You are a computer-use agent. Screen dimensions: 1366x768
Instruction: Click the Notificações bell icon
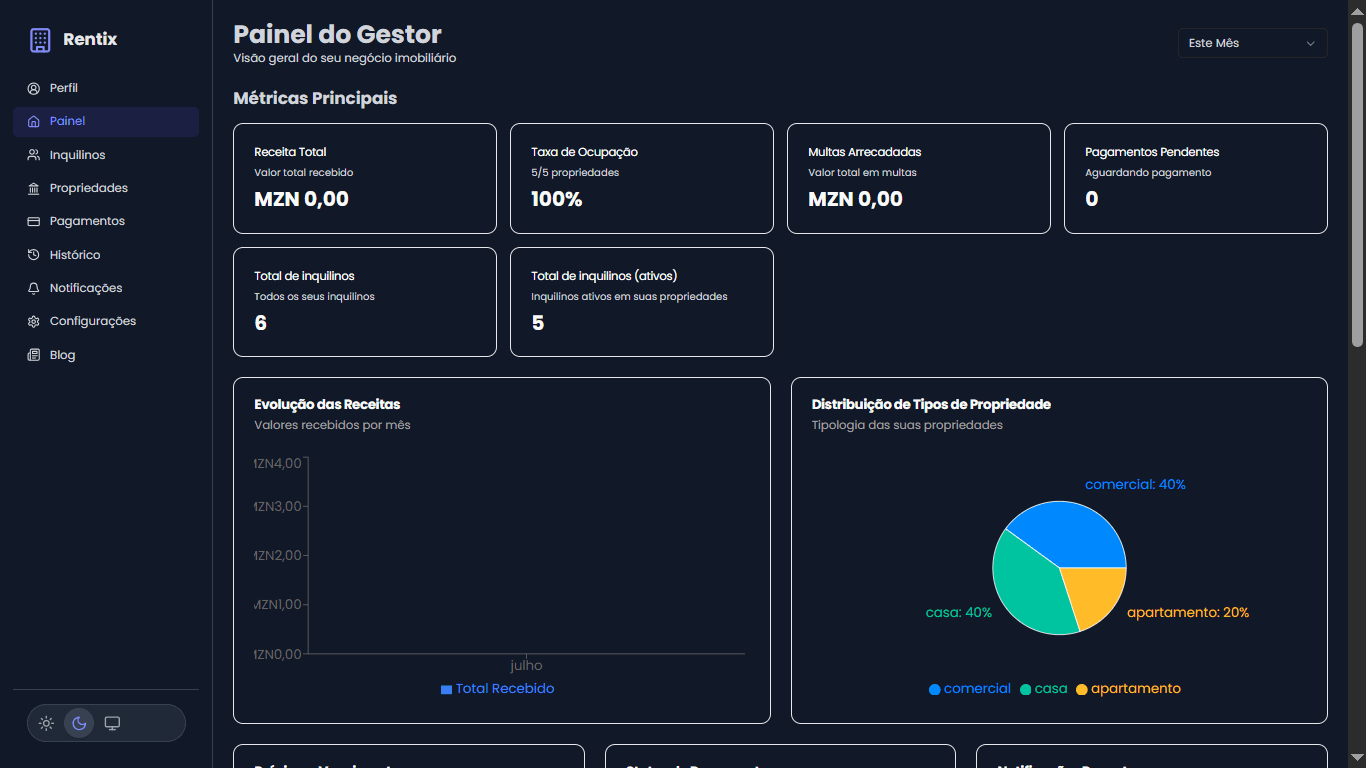[34, 288]
